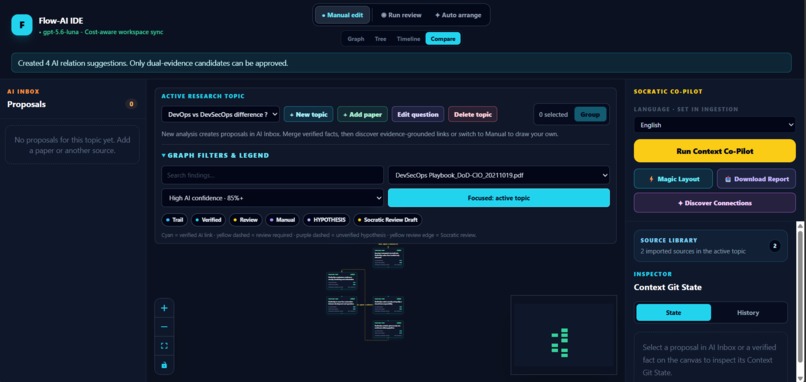Click the '0 selected' counter text
The width and height of the screenshot is (806, 382).
pyautogui.click(x=553, y=115)
